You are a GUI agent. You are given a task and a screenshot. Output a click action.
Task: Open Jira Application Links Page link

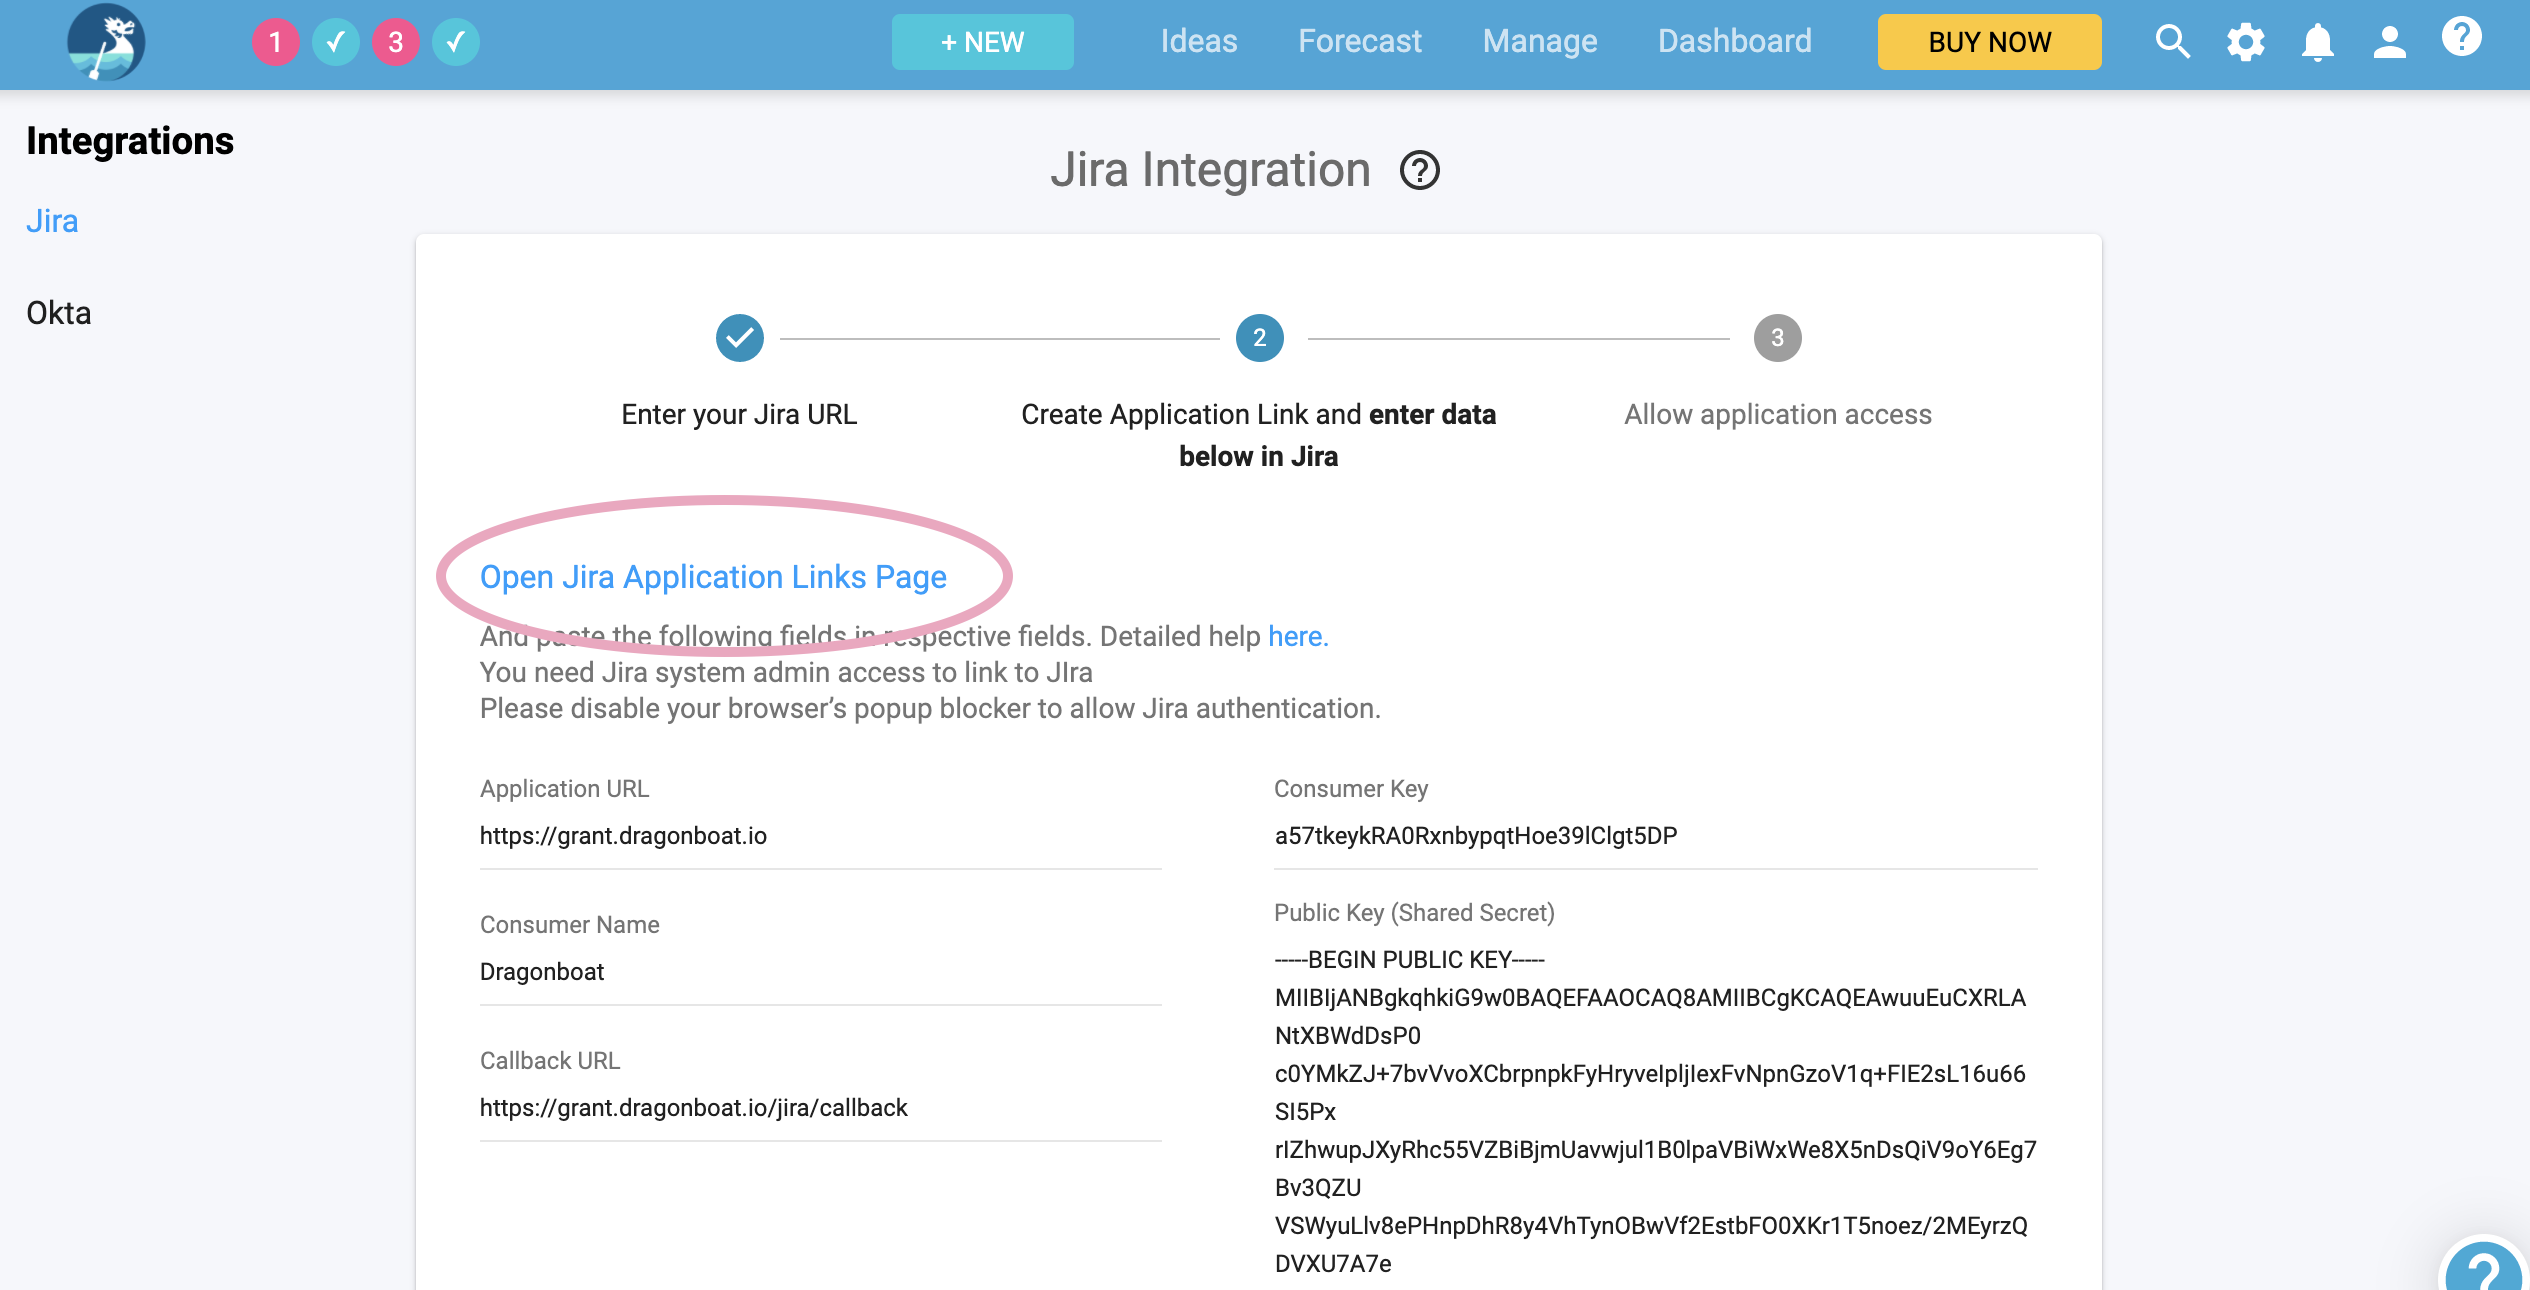[x=713, y=577]
